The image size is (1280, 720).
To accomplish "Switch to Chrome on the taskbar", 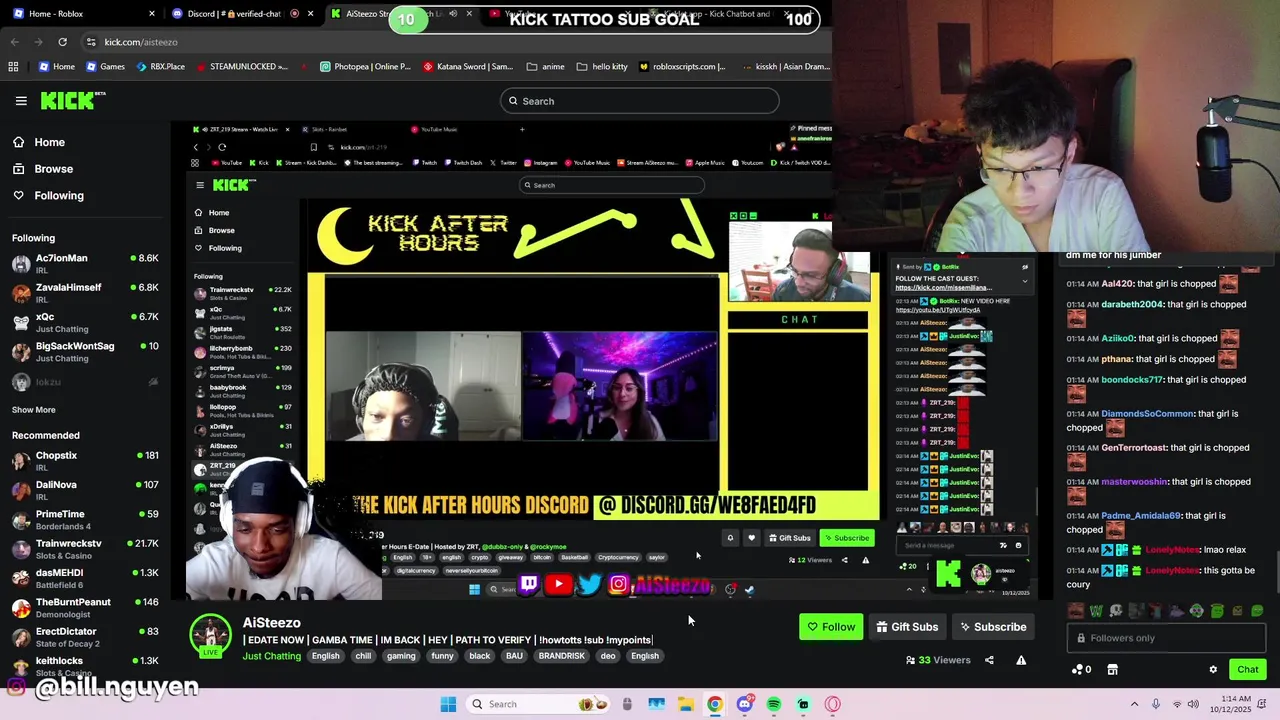I will pos(715,704).
